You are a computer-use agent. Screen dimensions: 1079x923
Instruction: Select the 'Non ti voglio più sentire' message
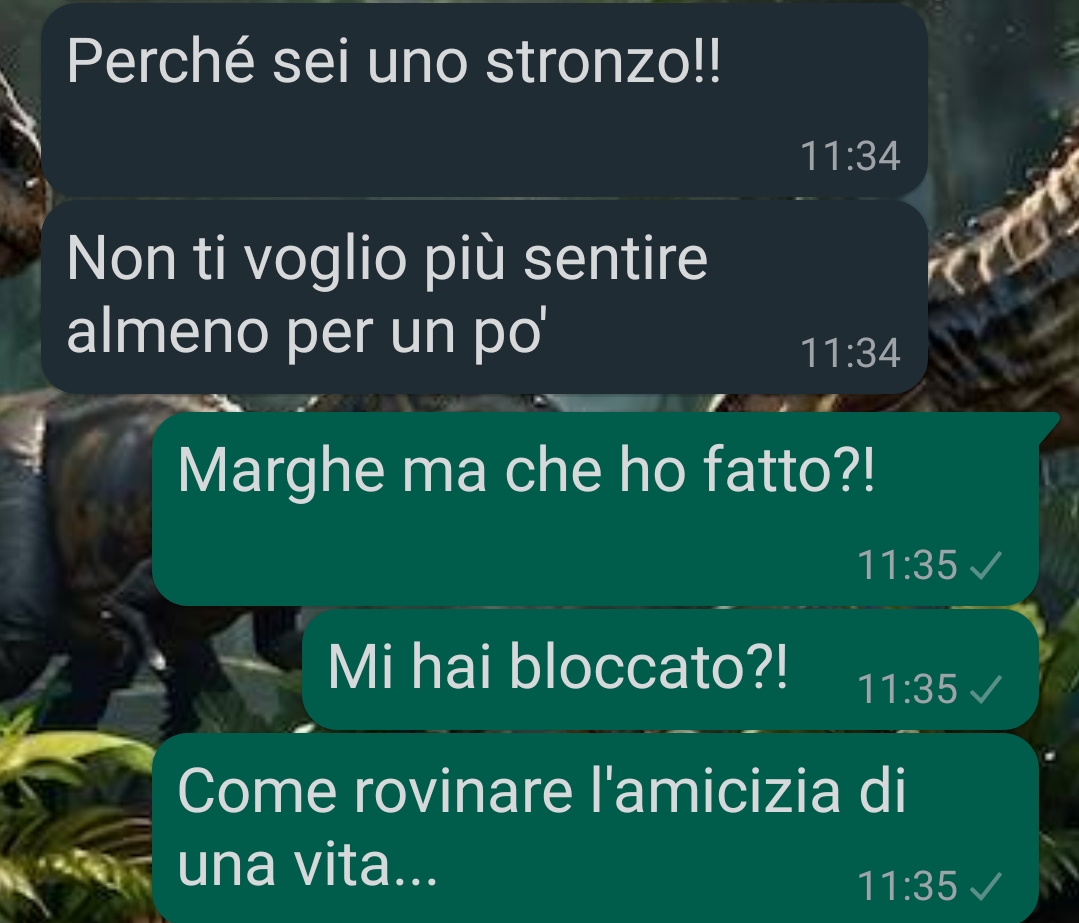click(484, 297)
